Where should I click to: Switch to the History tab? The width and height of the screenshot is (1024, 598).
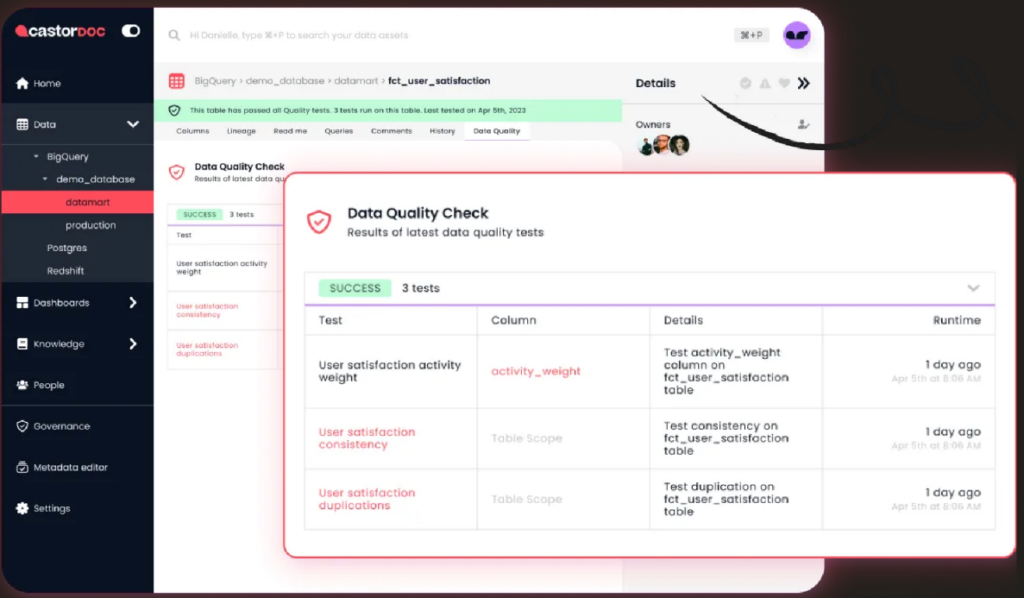point(442,131)
